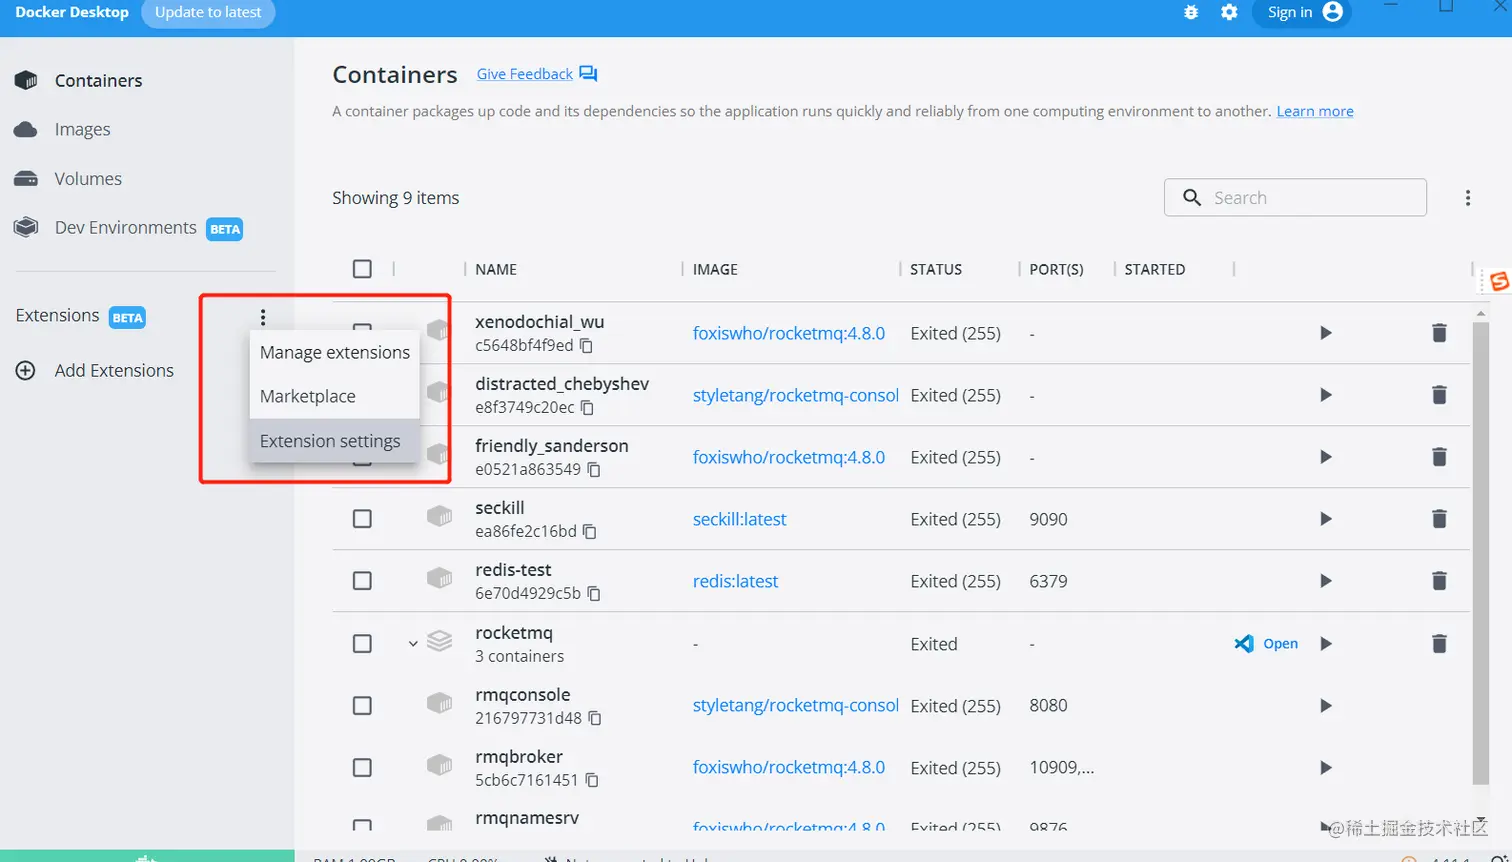1512x862 pixels.
Task: Copy friendly_sanderson container ID
Action: [594, 470]
